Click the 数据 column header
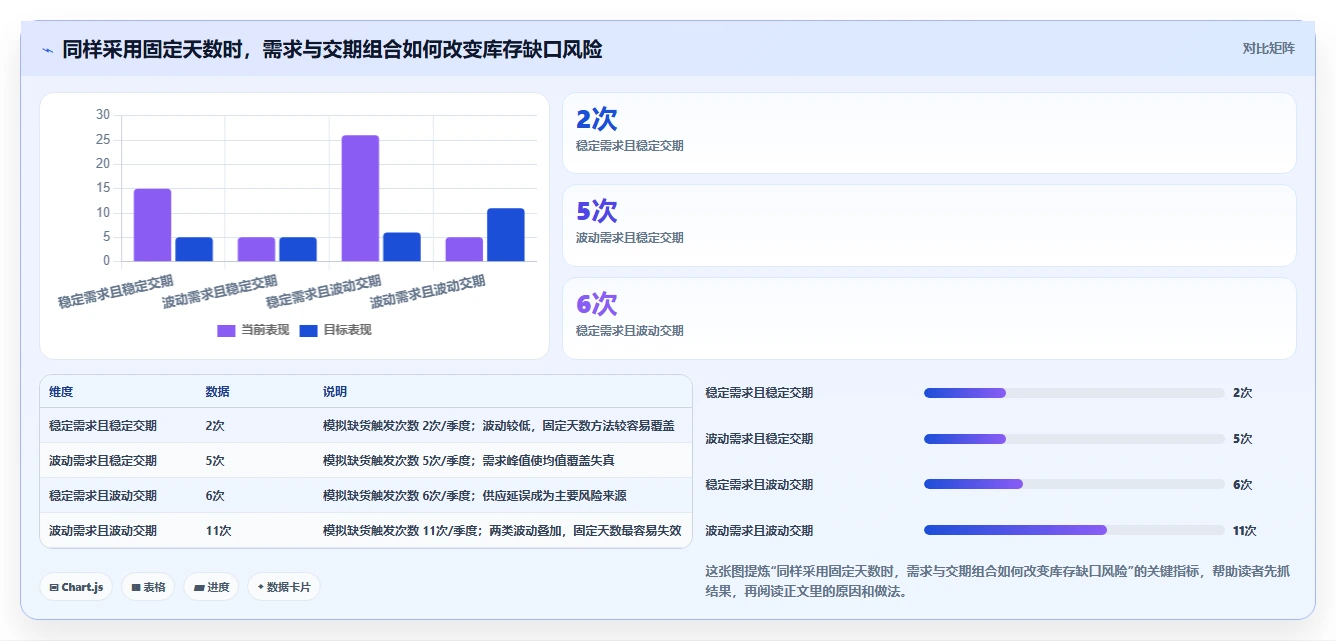This screenshot has height=641, width=1336. pos(217,392)
